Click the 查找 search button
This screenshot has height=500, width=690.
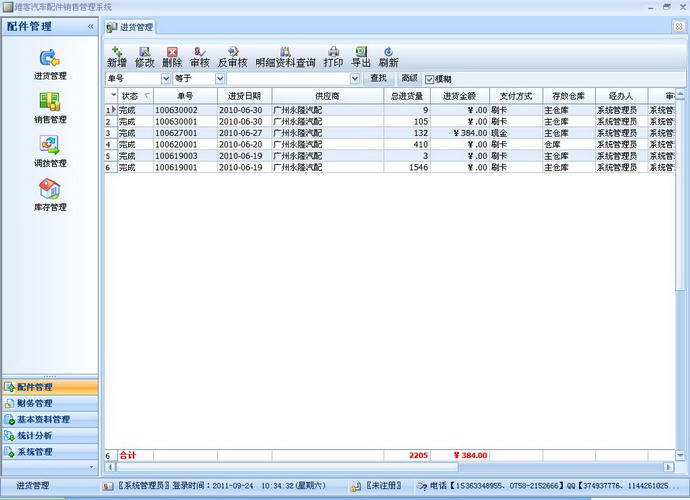378,78
